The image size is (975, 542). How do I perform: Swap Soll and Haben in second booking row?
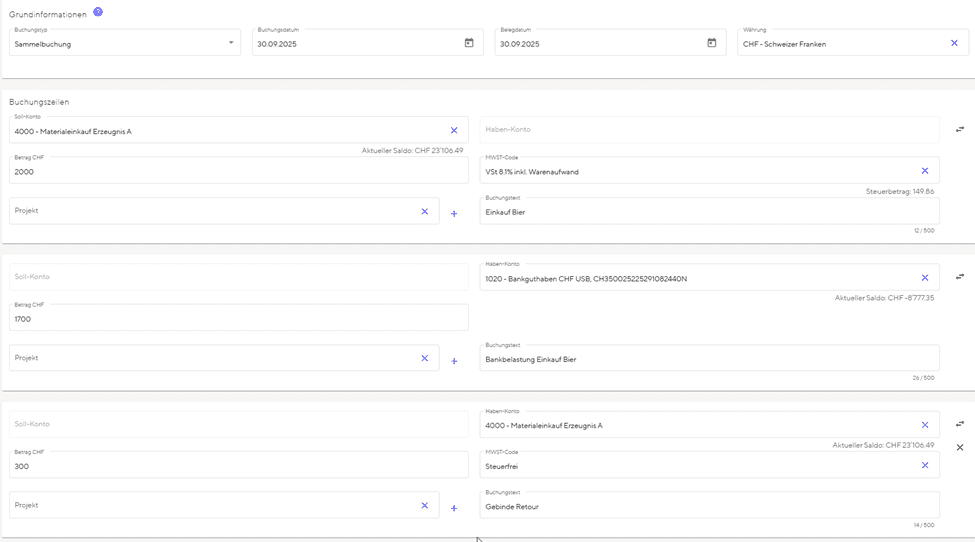pos(960,276)
